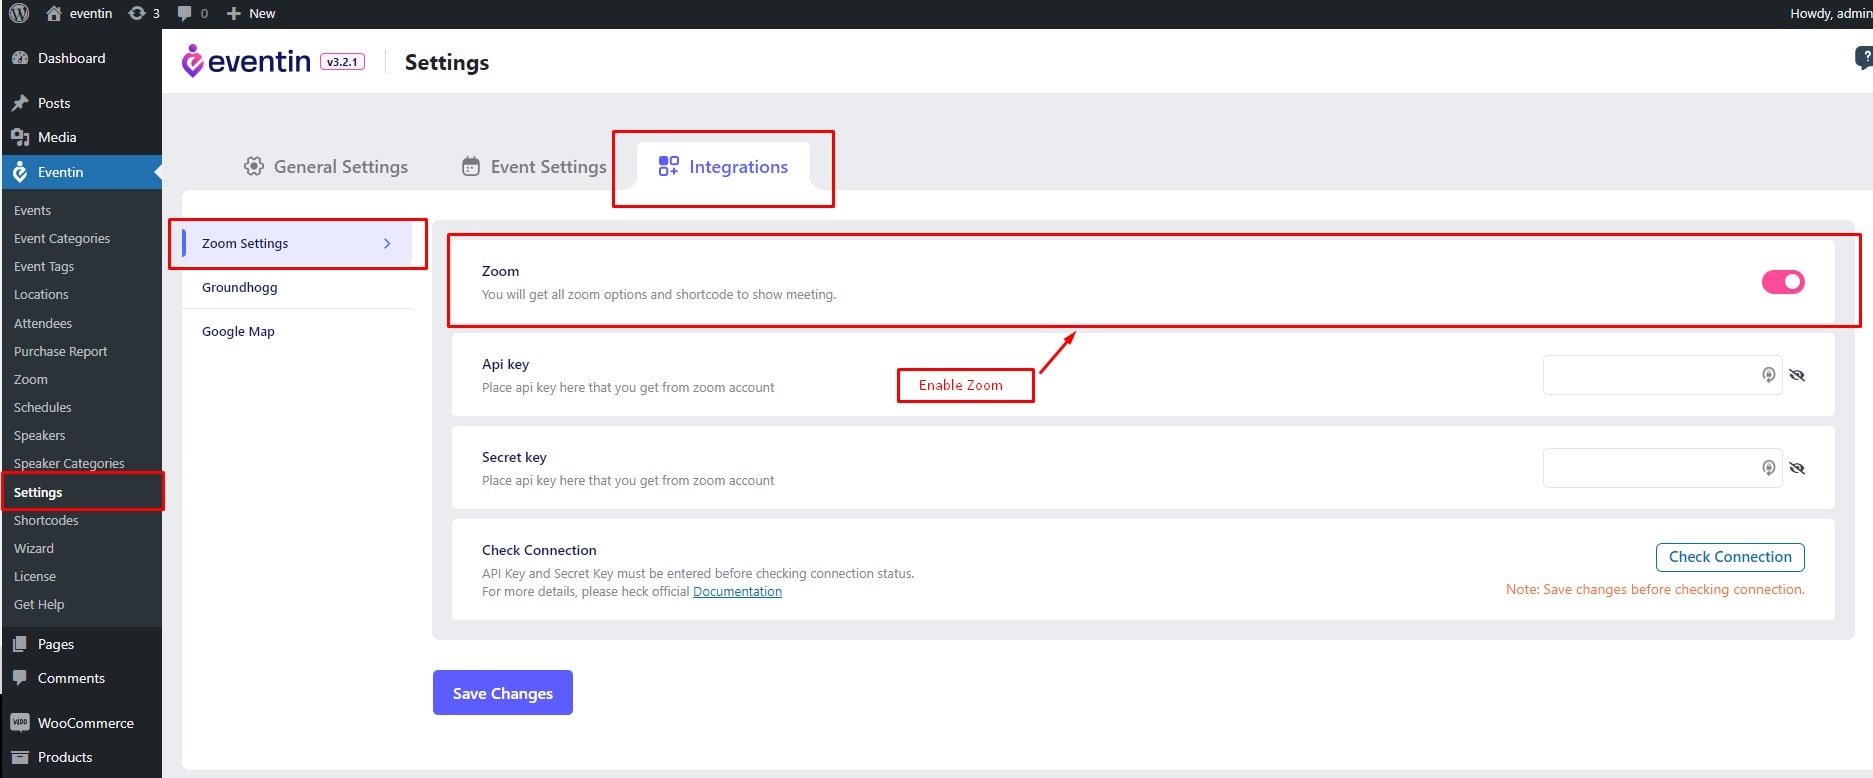This screenshot has width=1873, height=778.
Task: Open Speaker Categories submenu item
Action: (x=69, y=463)
